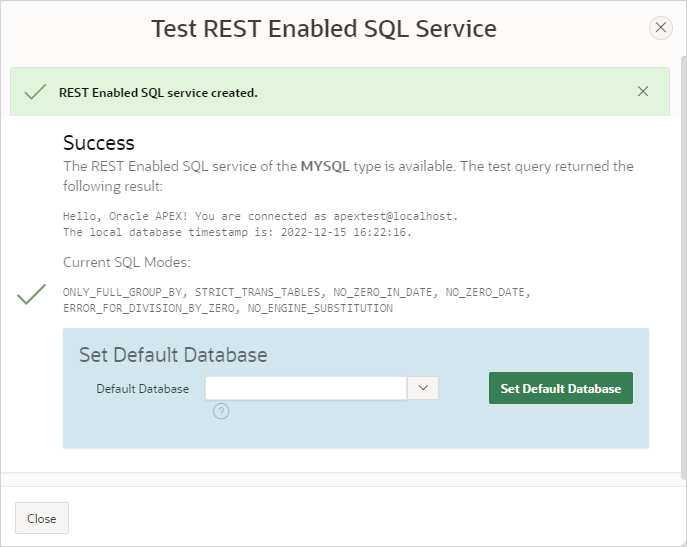687x547 pixels.
Task: Click the "Set Default Database" section heading
Action: [173, 355]
